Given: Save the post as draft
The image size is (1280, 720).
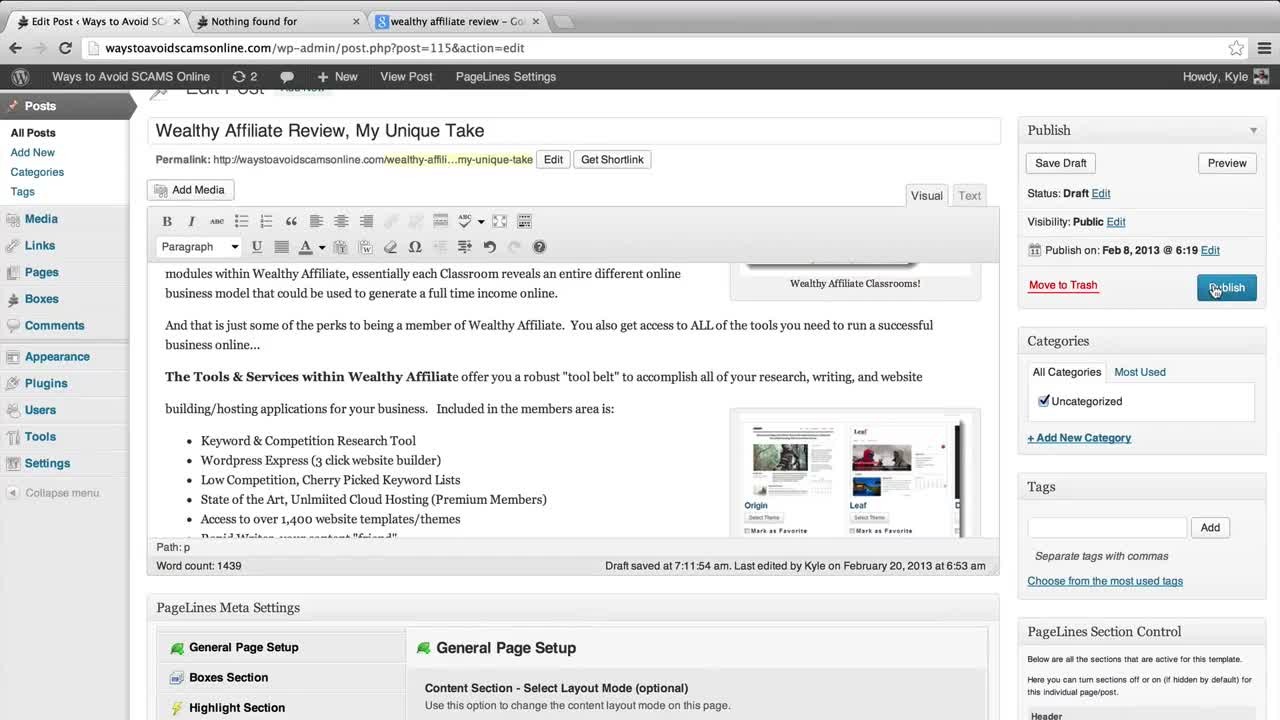Looking at the screenshot, I should tap(1061, 163).
